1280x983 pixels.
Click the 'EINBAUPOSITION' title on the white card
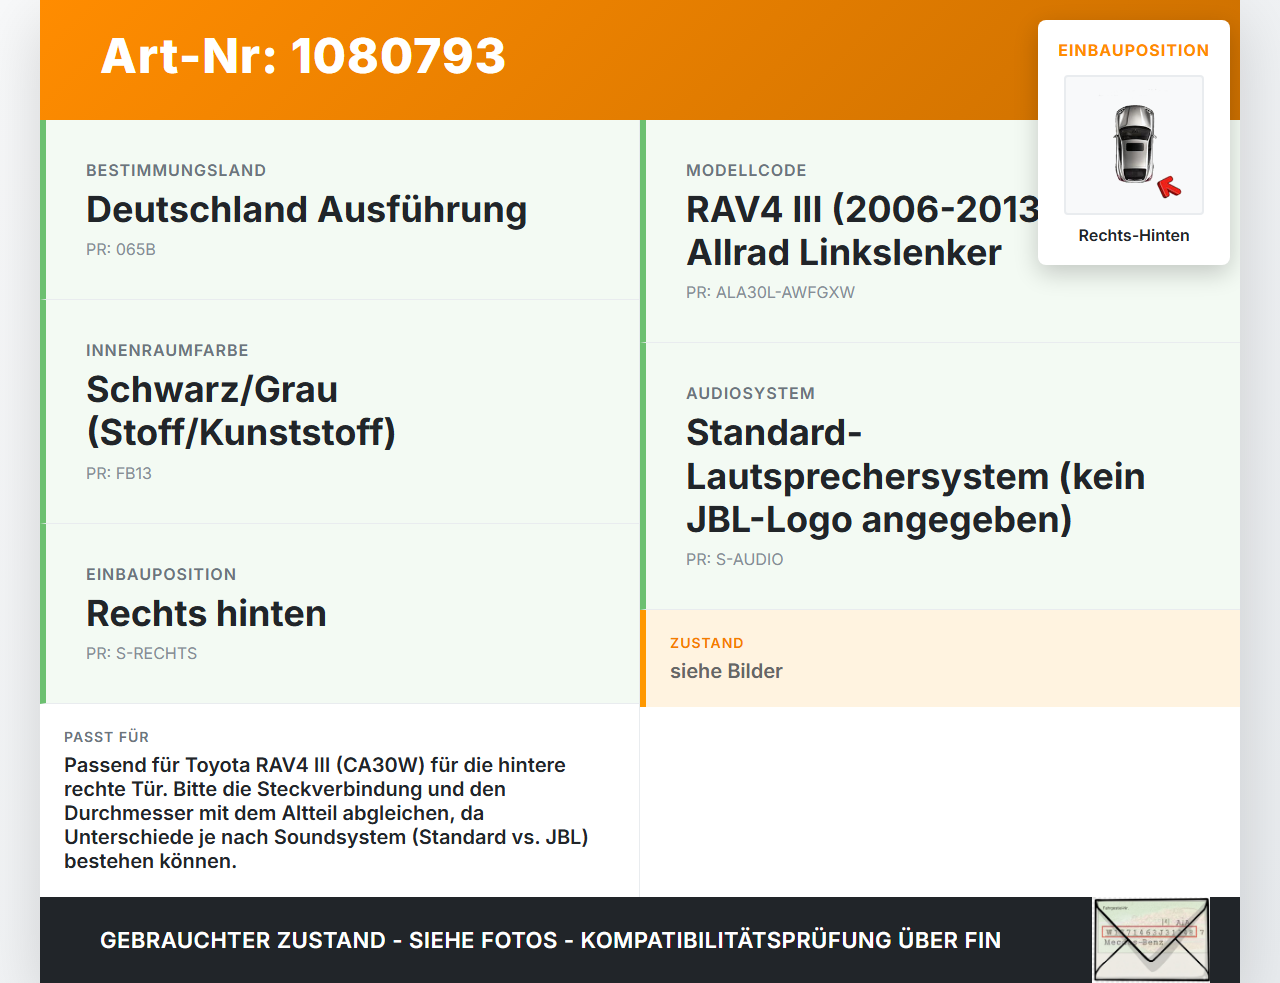[1134, 51]
